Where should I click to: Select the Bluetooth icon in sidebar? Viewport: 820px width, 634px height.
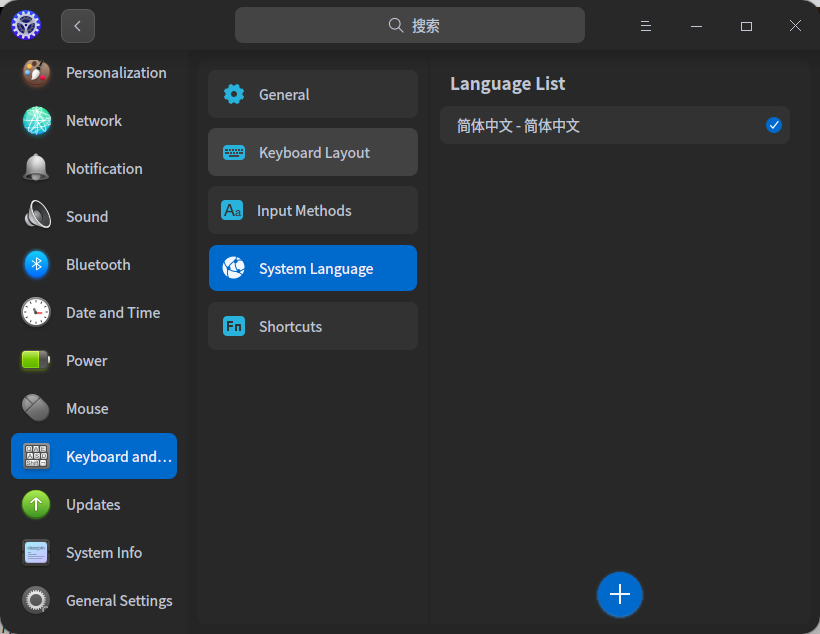[36, 265]
